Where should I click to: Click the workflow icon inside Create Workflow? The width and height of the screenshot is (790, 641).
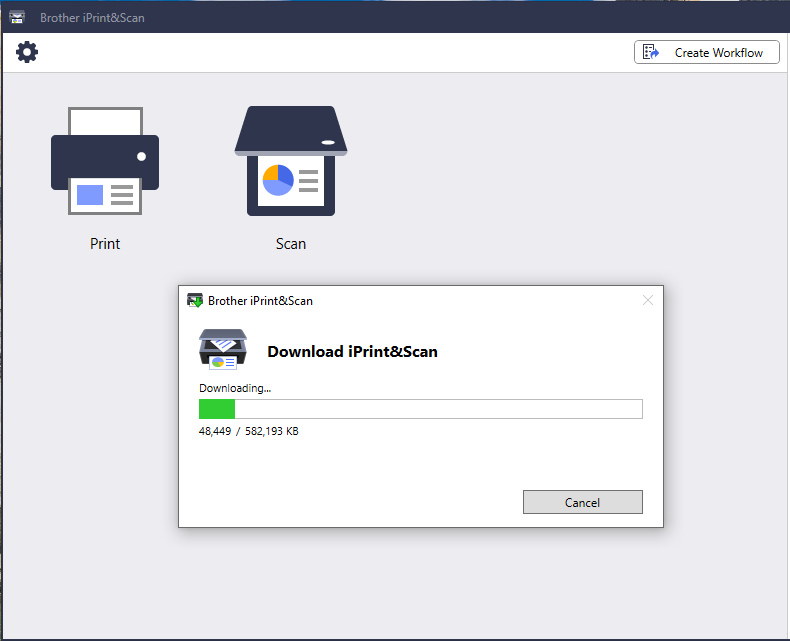click(x=651, y=52)
